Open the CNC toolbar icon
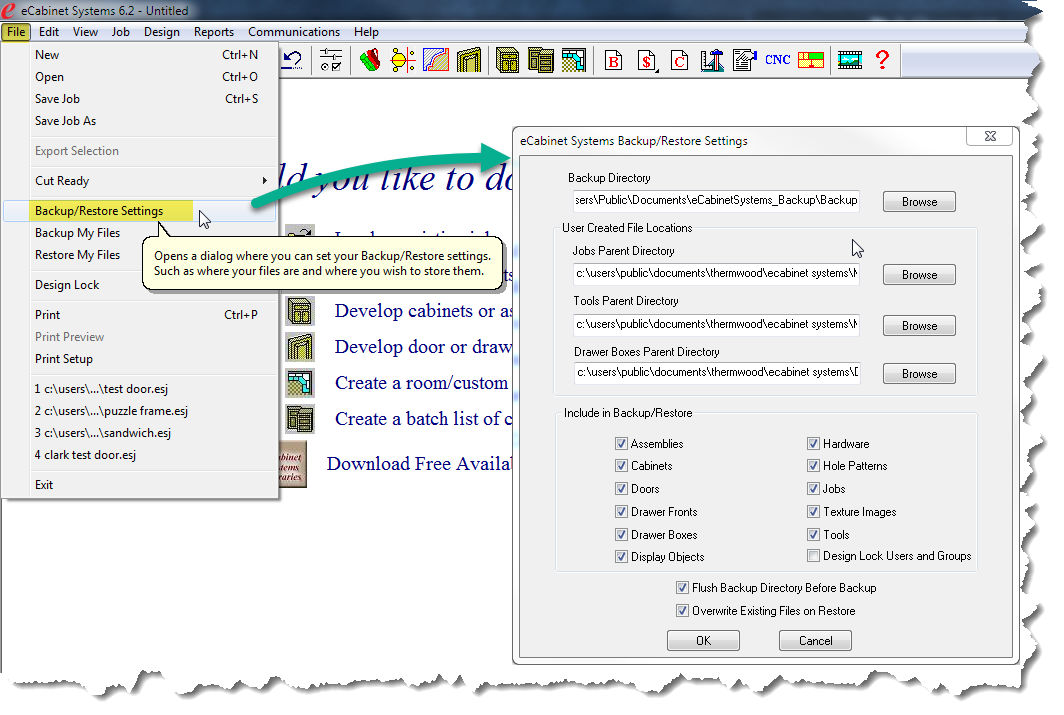The height and width of the screenshot is (715, 1064). tap(777, 60)
